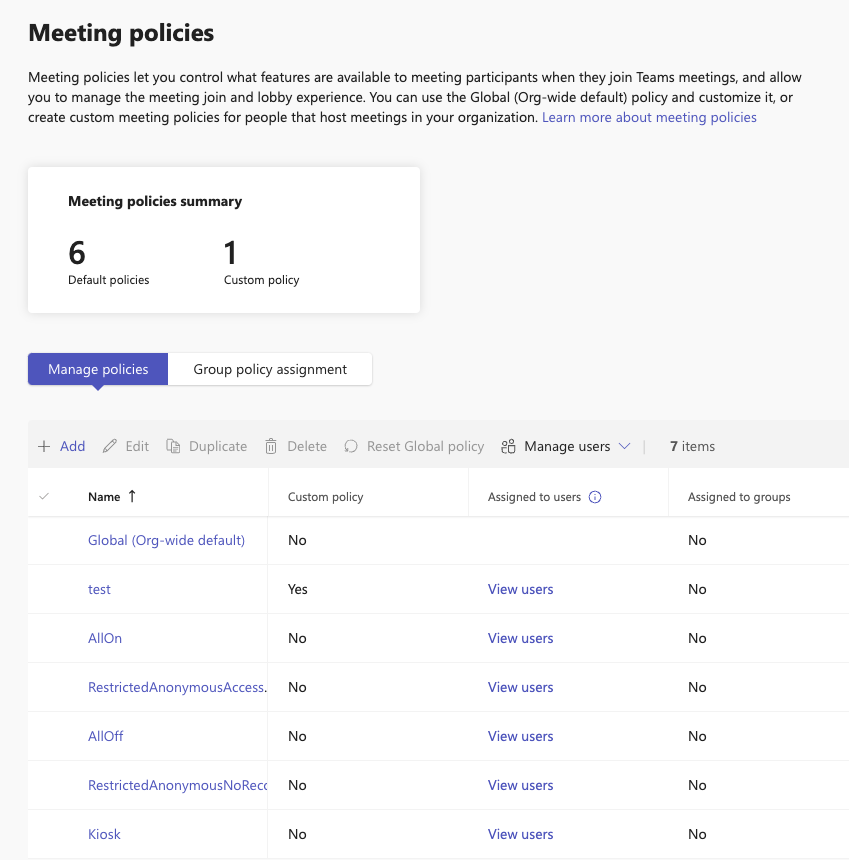Click the Edit pencil icon

pos(110,447)
